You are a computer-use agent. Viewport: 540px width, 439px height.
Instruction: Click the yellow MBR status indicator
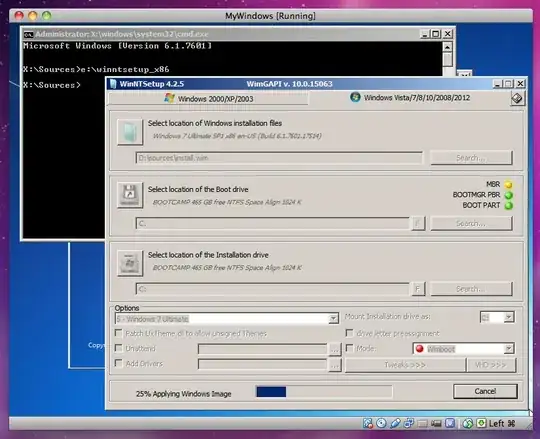(x=508, y=185)
